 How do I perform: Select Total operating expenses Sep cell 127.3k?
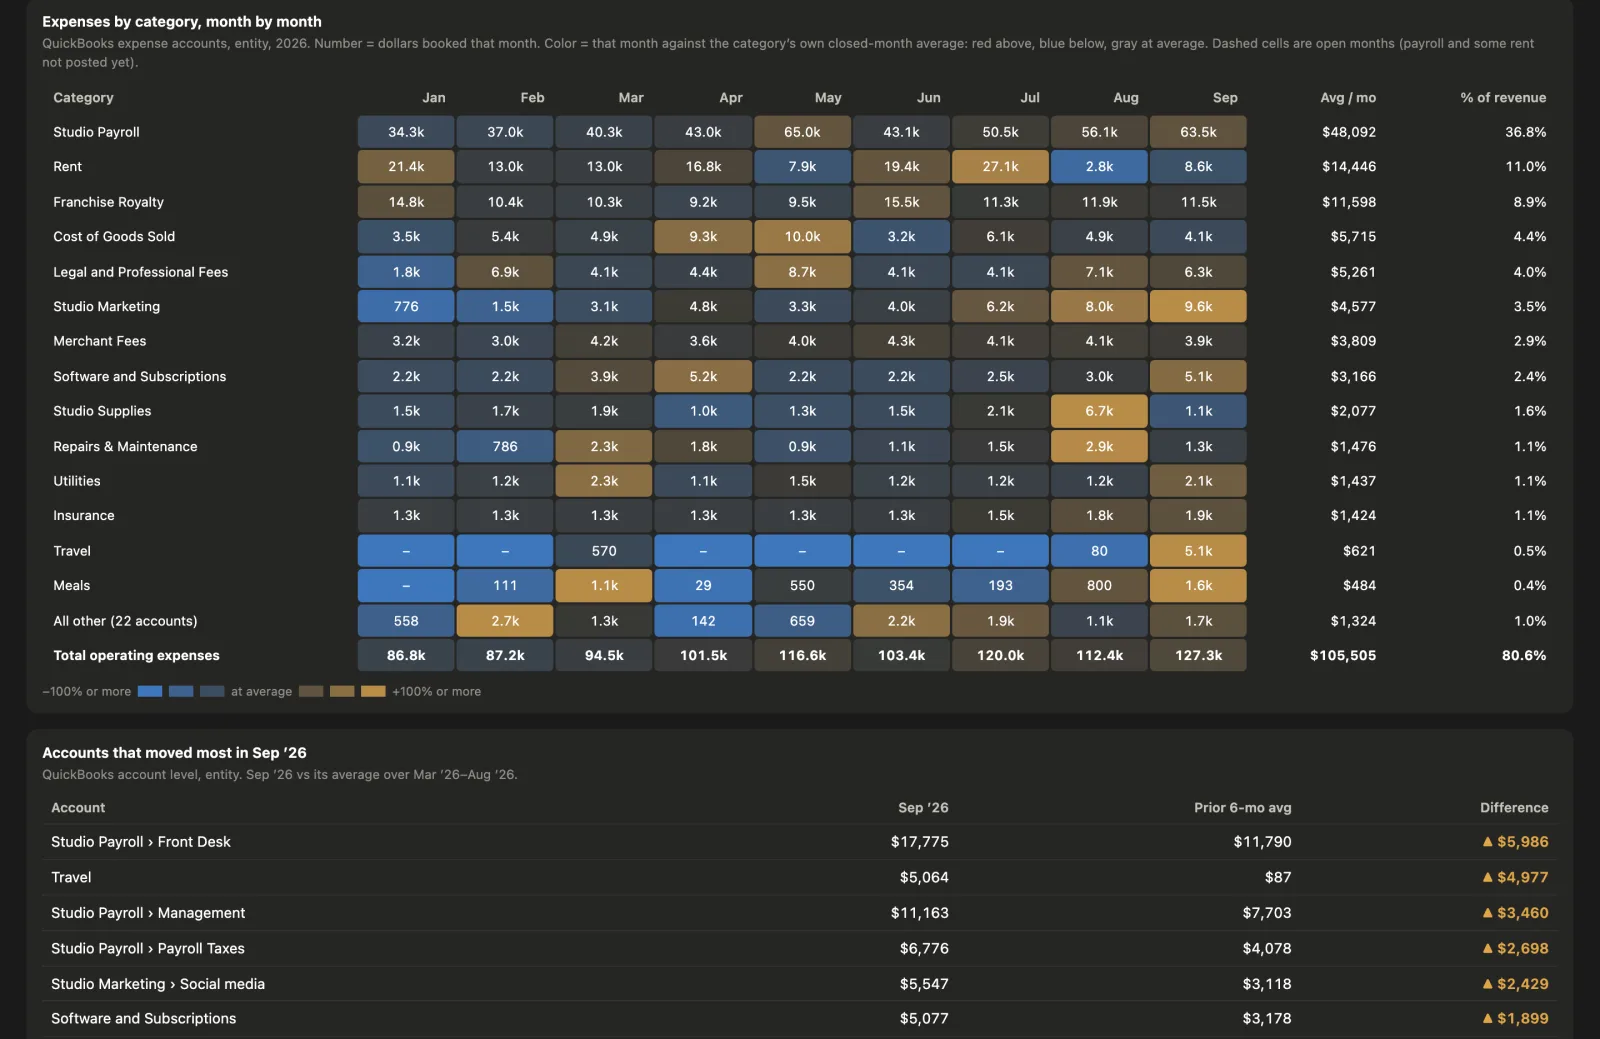click(x=1198, y=656)
